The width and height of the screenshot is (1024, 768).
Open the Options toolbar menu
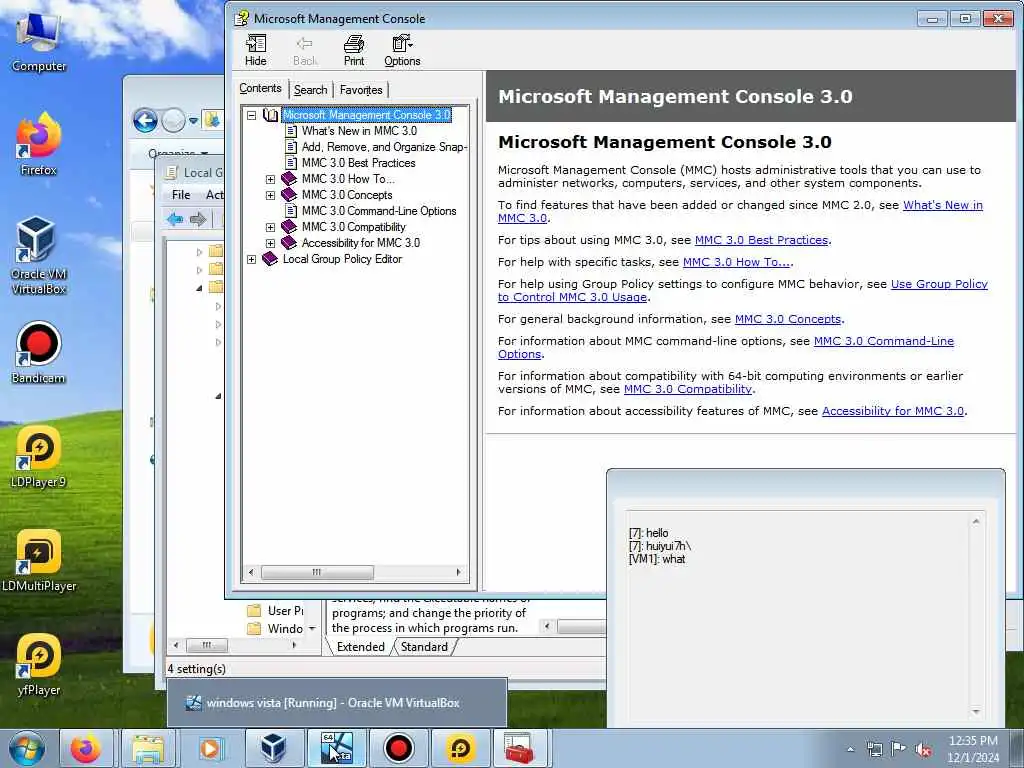(x=402, y=50)
